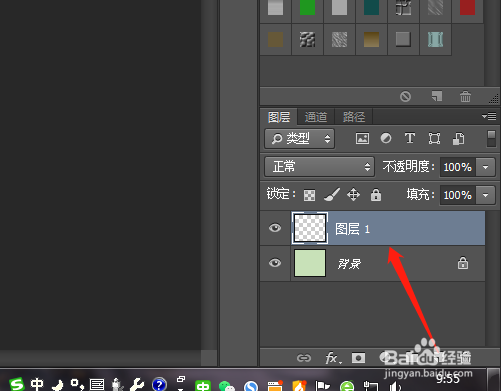The width and height of the screenshot is (501, 391).
Task: Click the 填充 100% value field
Action: click(x=458, y=195)
